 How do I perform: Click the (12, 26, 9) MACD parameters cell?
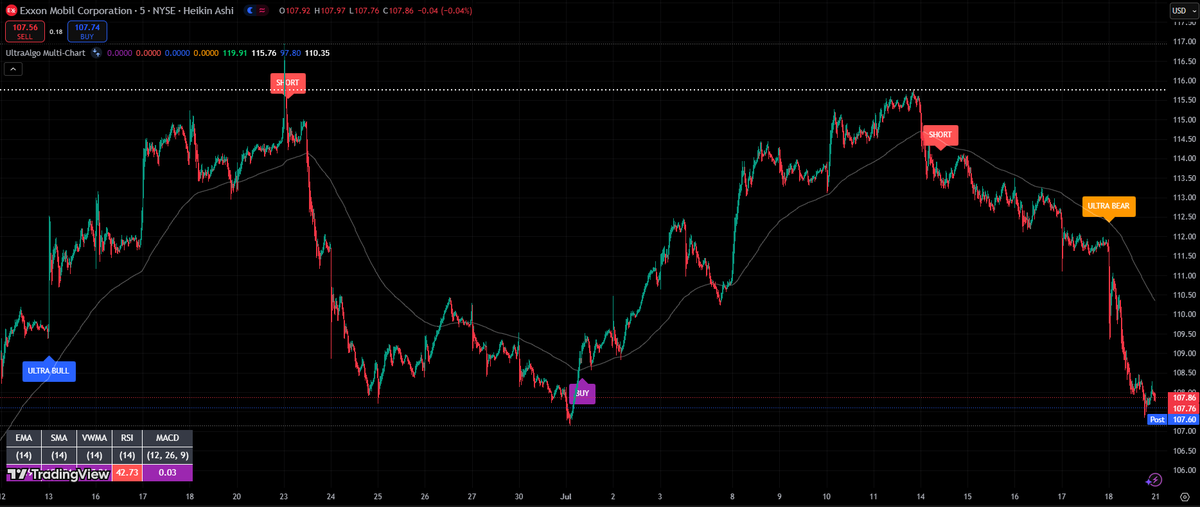168,456
